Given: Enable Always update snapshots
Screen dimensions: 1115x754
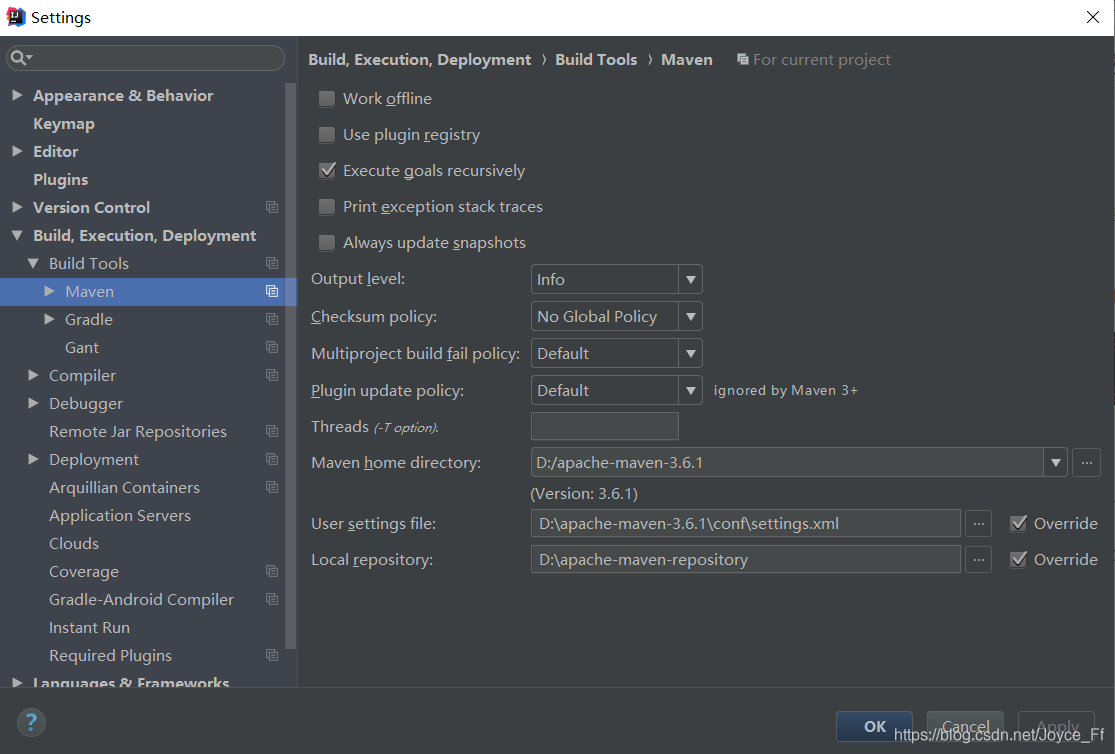Looking at the screenshot, I should (x=326, y=243).
